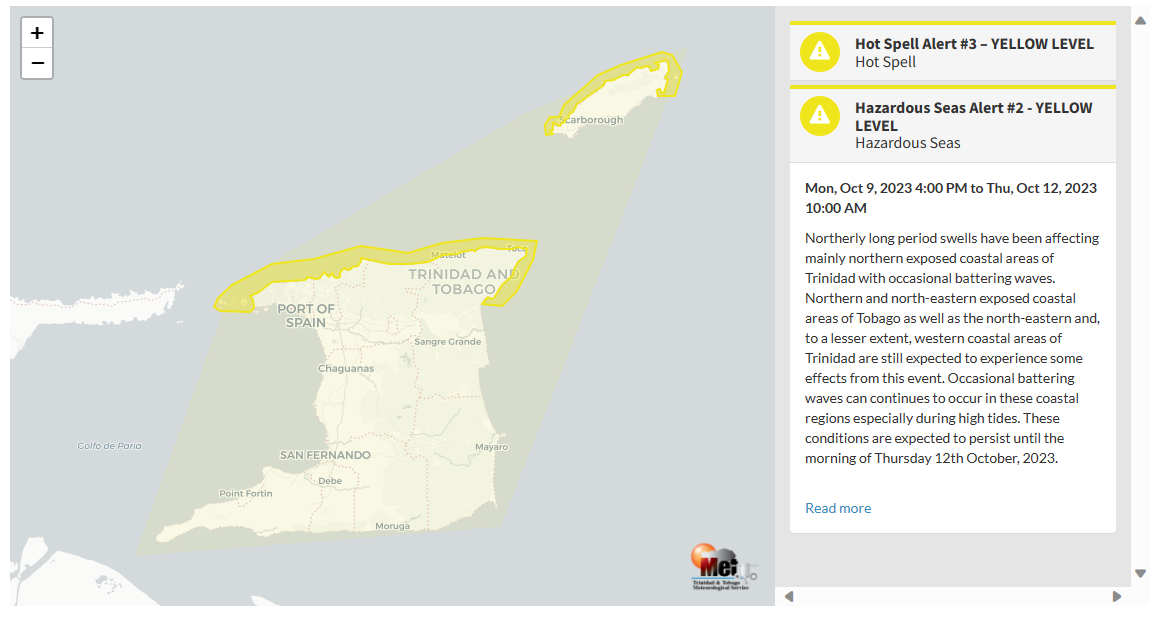Click the Chaguanas map label
Viewport: 1155px width, 617px height.
(345, 368)
